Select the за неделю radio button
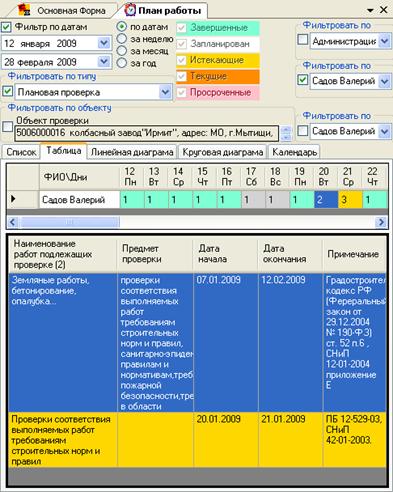393x492 pixels. pyautogui.click(x=122, y=39)
